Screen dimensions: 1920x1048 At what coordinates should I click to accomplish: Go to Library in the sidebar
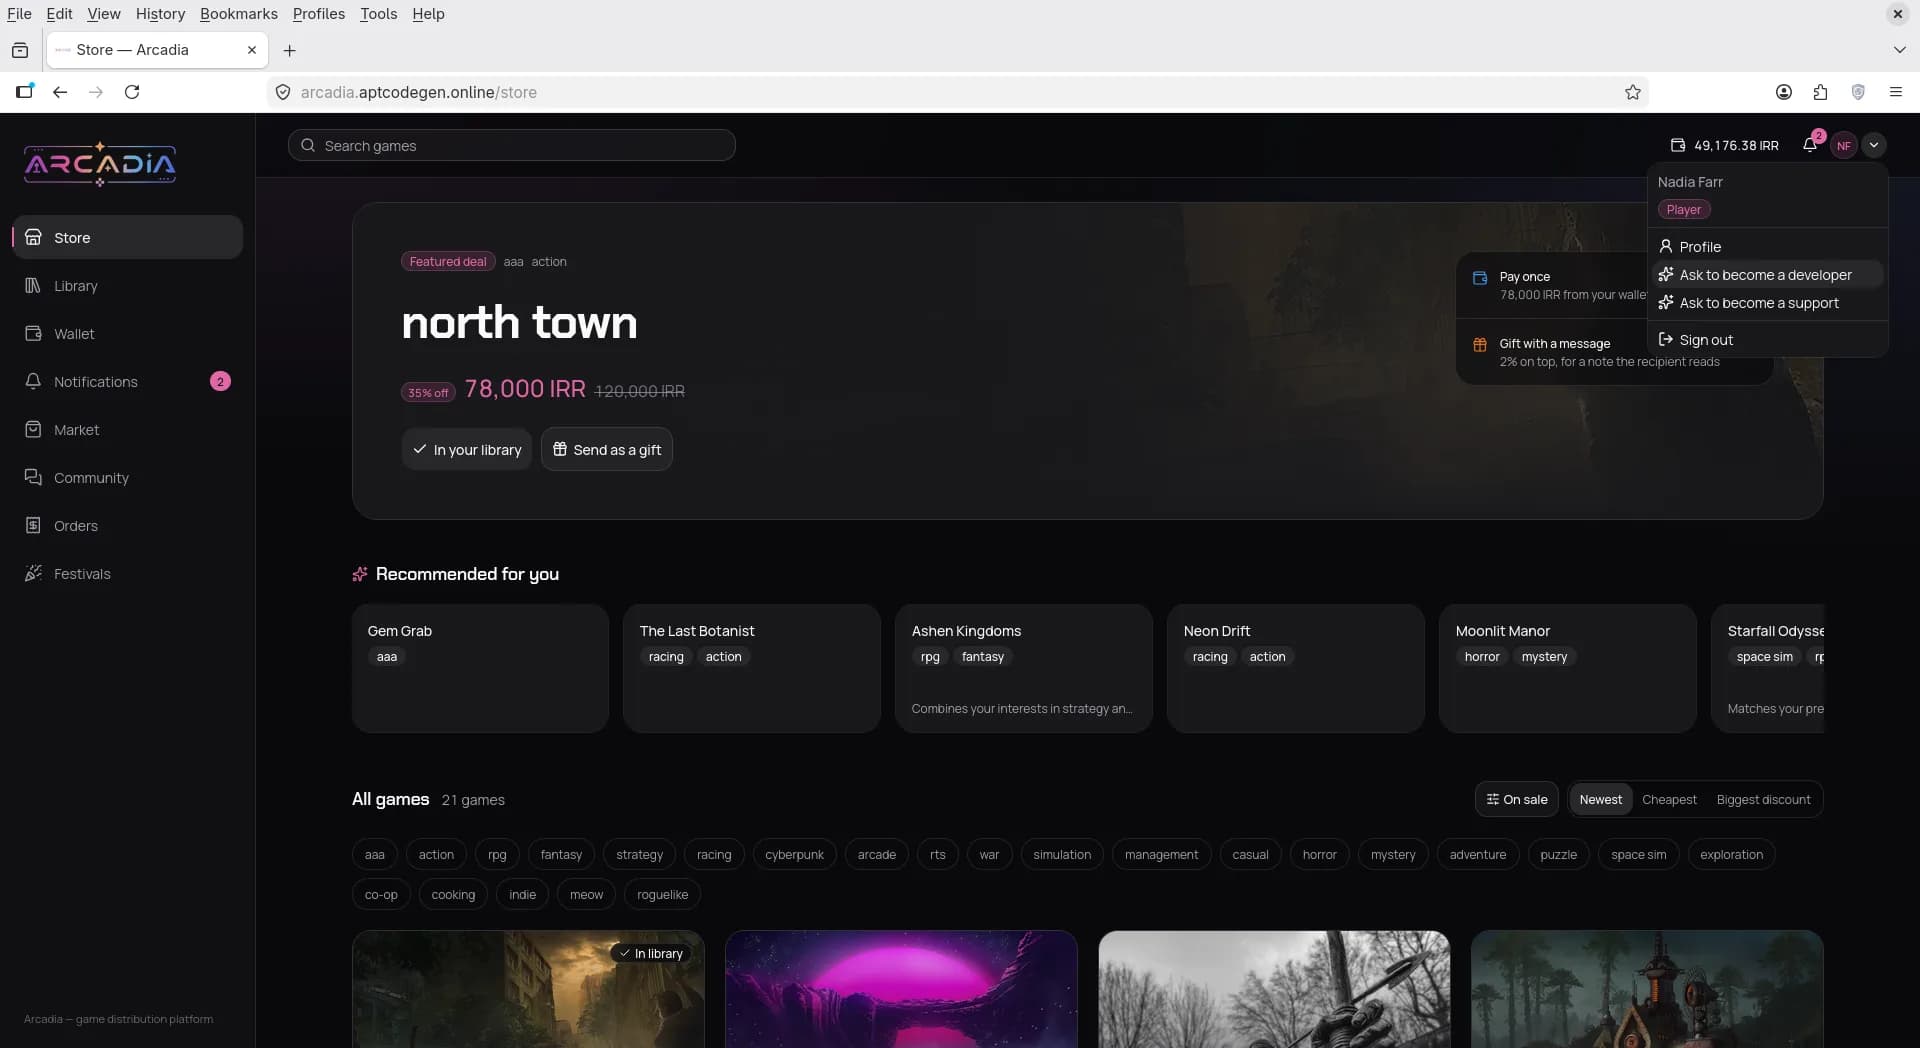pyautogui.click(x=128, y=286)
